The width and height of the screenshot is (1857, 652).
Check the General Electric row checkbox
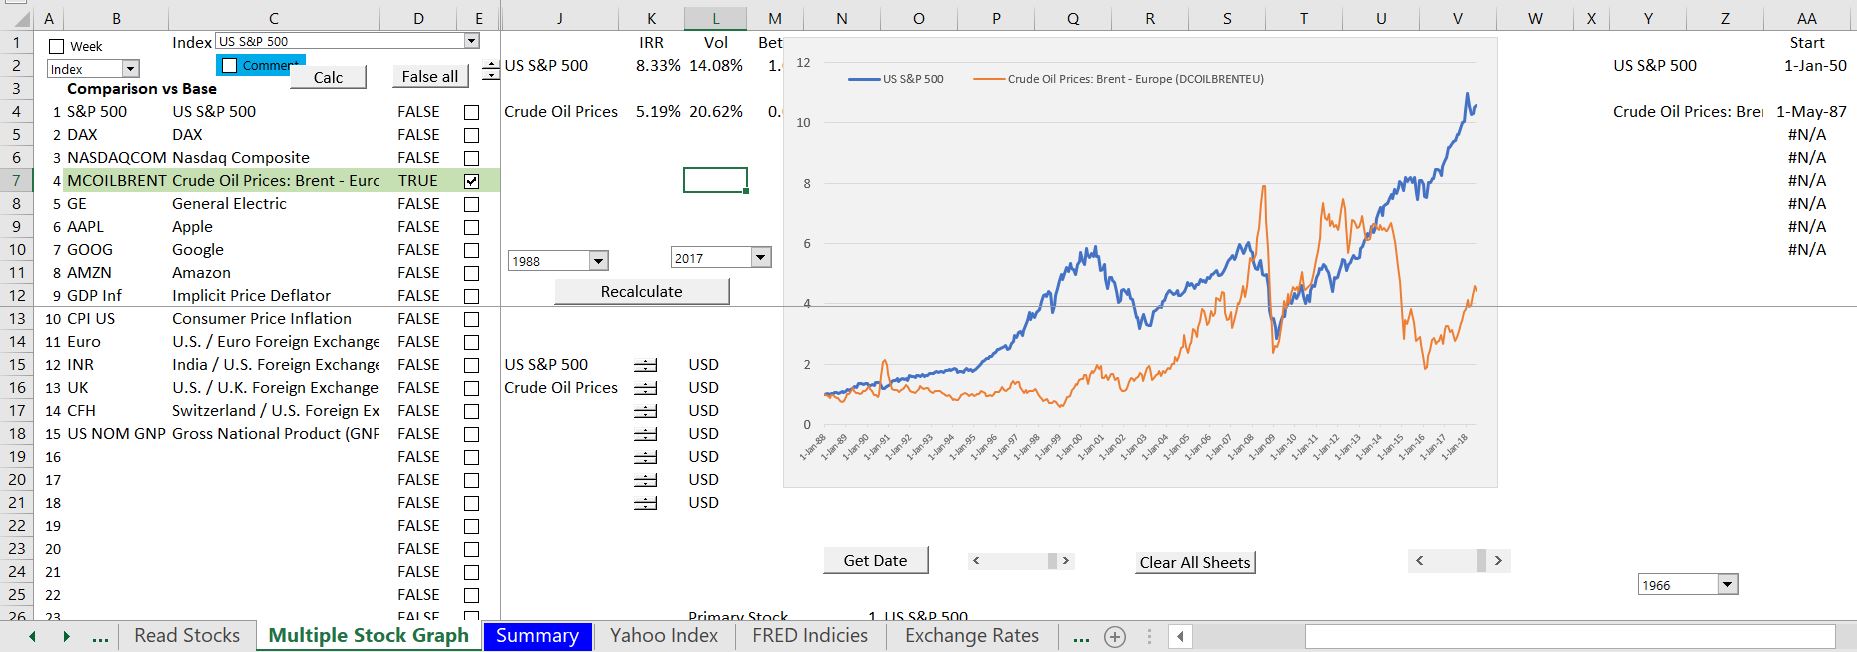tap(471, 204)
